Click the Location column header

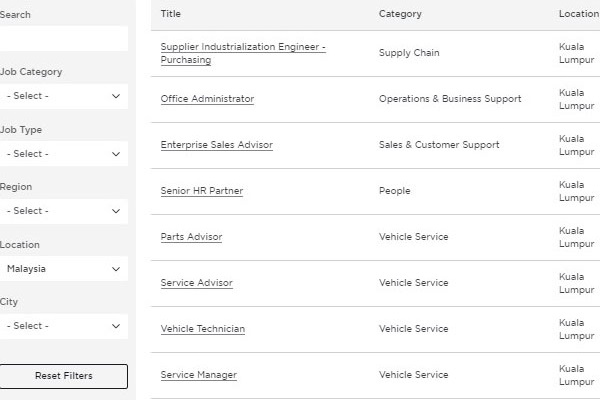578,14
